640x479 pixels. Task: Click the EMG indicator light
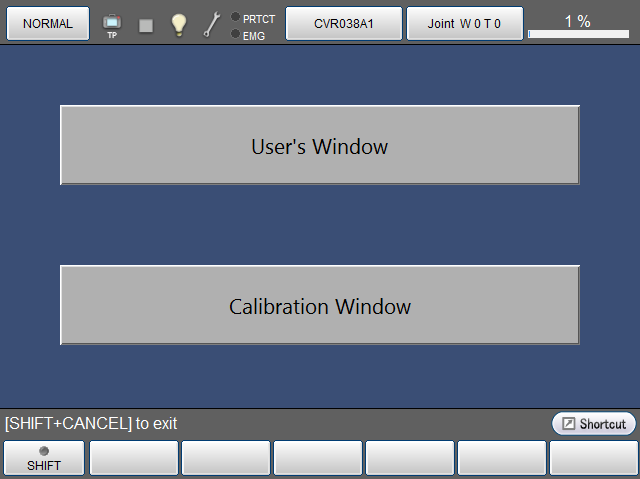[x=235, y=35]
